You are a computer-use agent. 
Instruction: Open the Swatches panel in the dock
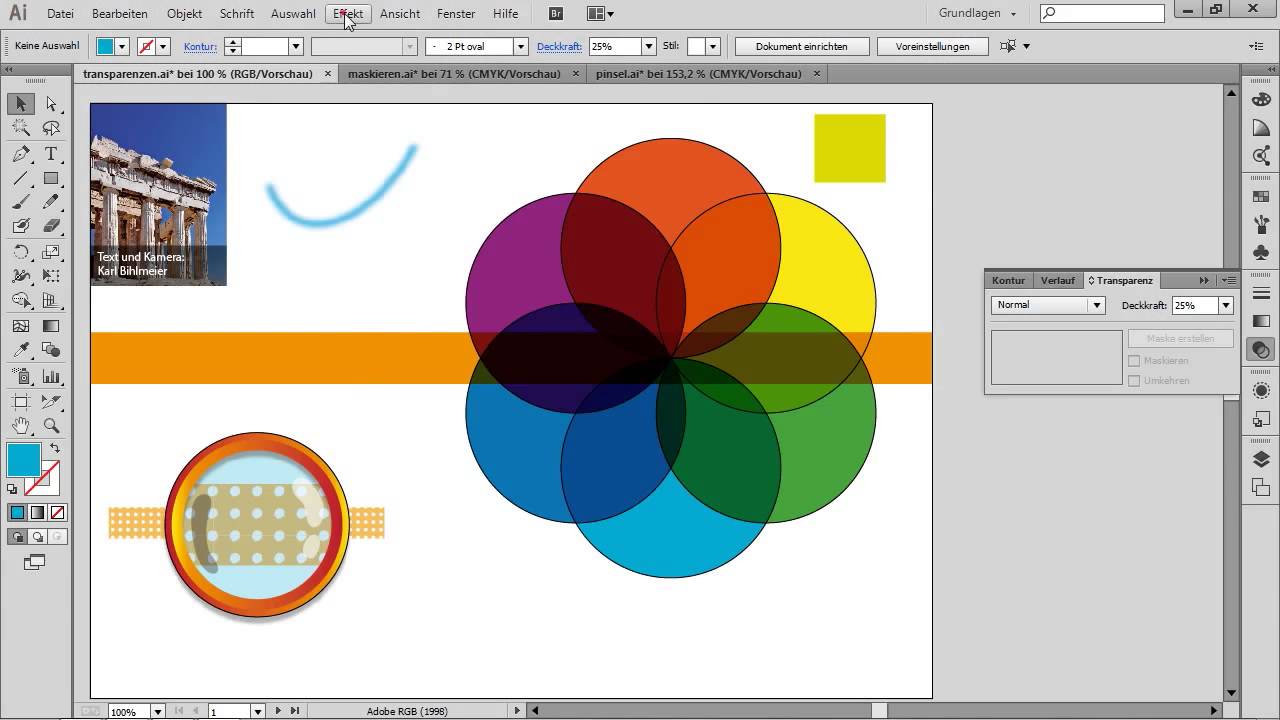tap(1261, 196)
